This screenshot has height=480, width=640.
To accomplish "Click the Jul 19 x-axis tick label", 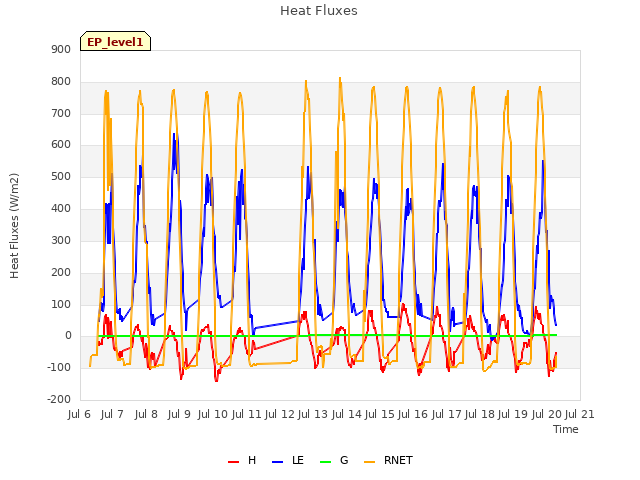I will tap(513, 414).
